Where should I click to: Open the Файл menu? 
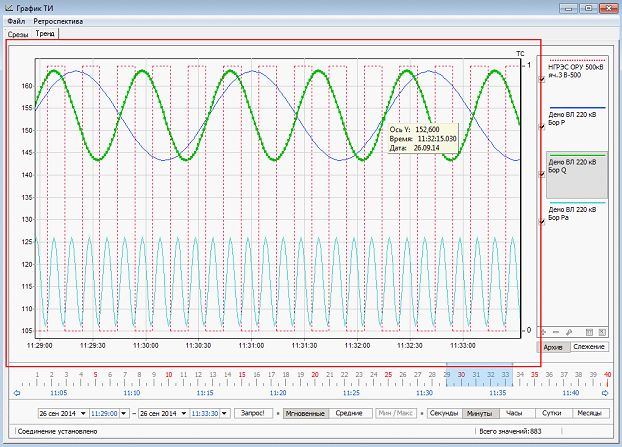pyautogui.click(x=16, y=21)
